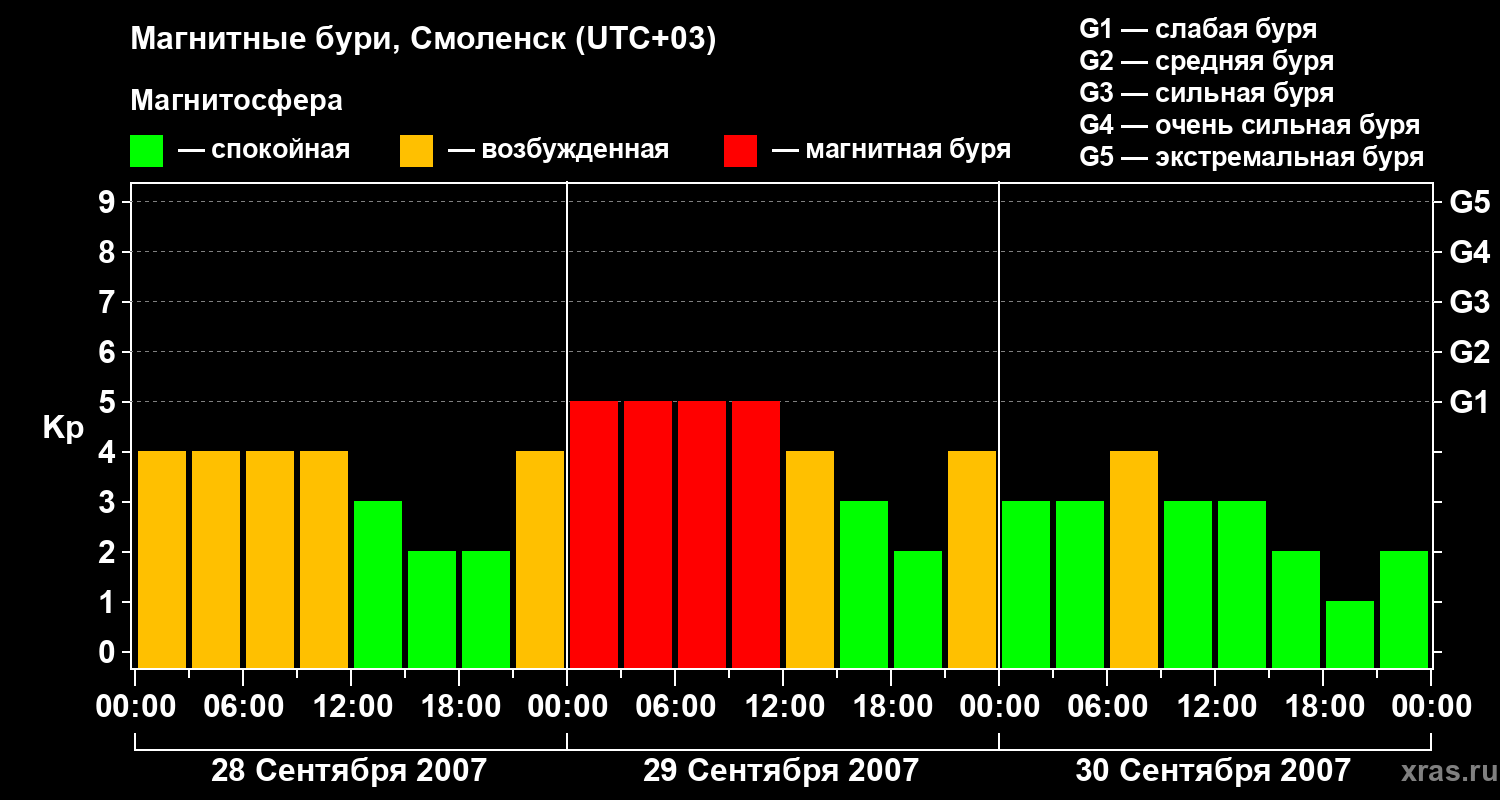Click the first red bar of 29 Сентября
The image size is (1500, 800).
(594, 534)
